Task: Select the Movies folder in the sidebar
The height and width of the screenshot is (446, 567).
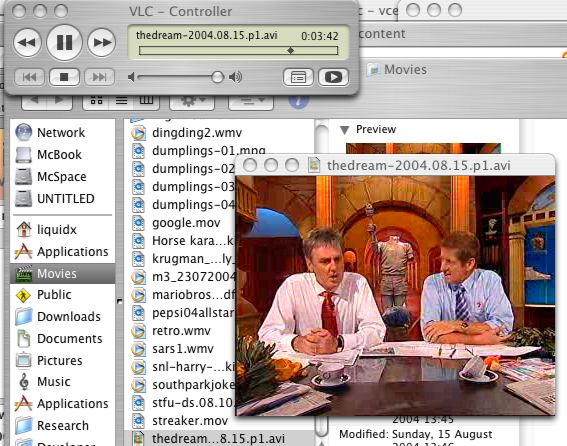Action: [63, 273]
